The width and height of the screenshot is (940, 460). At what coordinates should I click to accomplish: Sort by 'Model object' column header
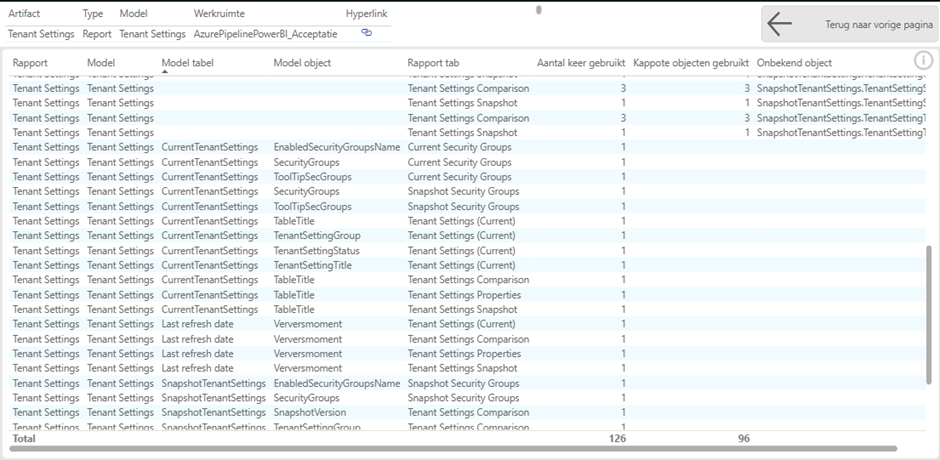click(302, 63)
